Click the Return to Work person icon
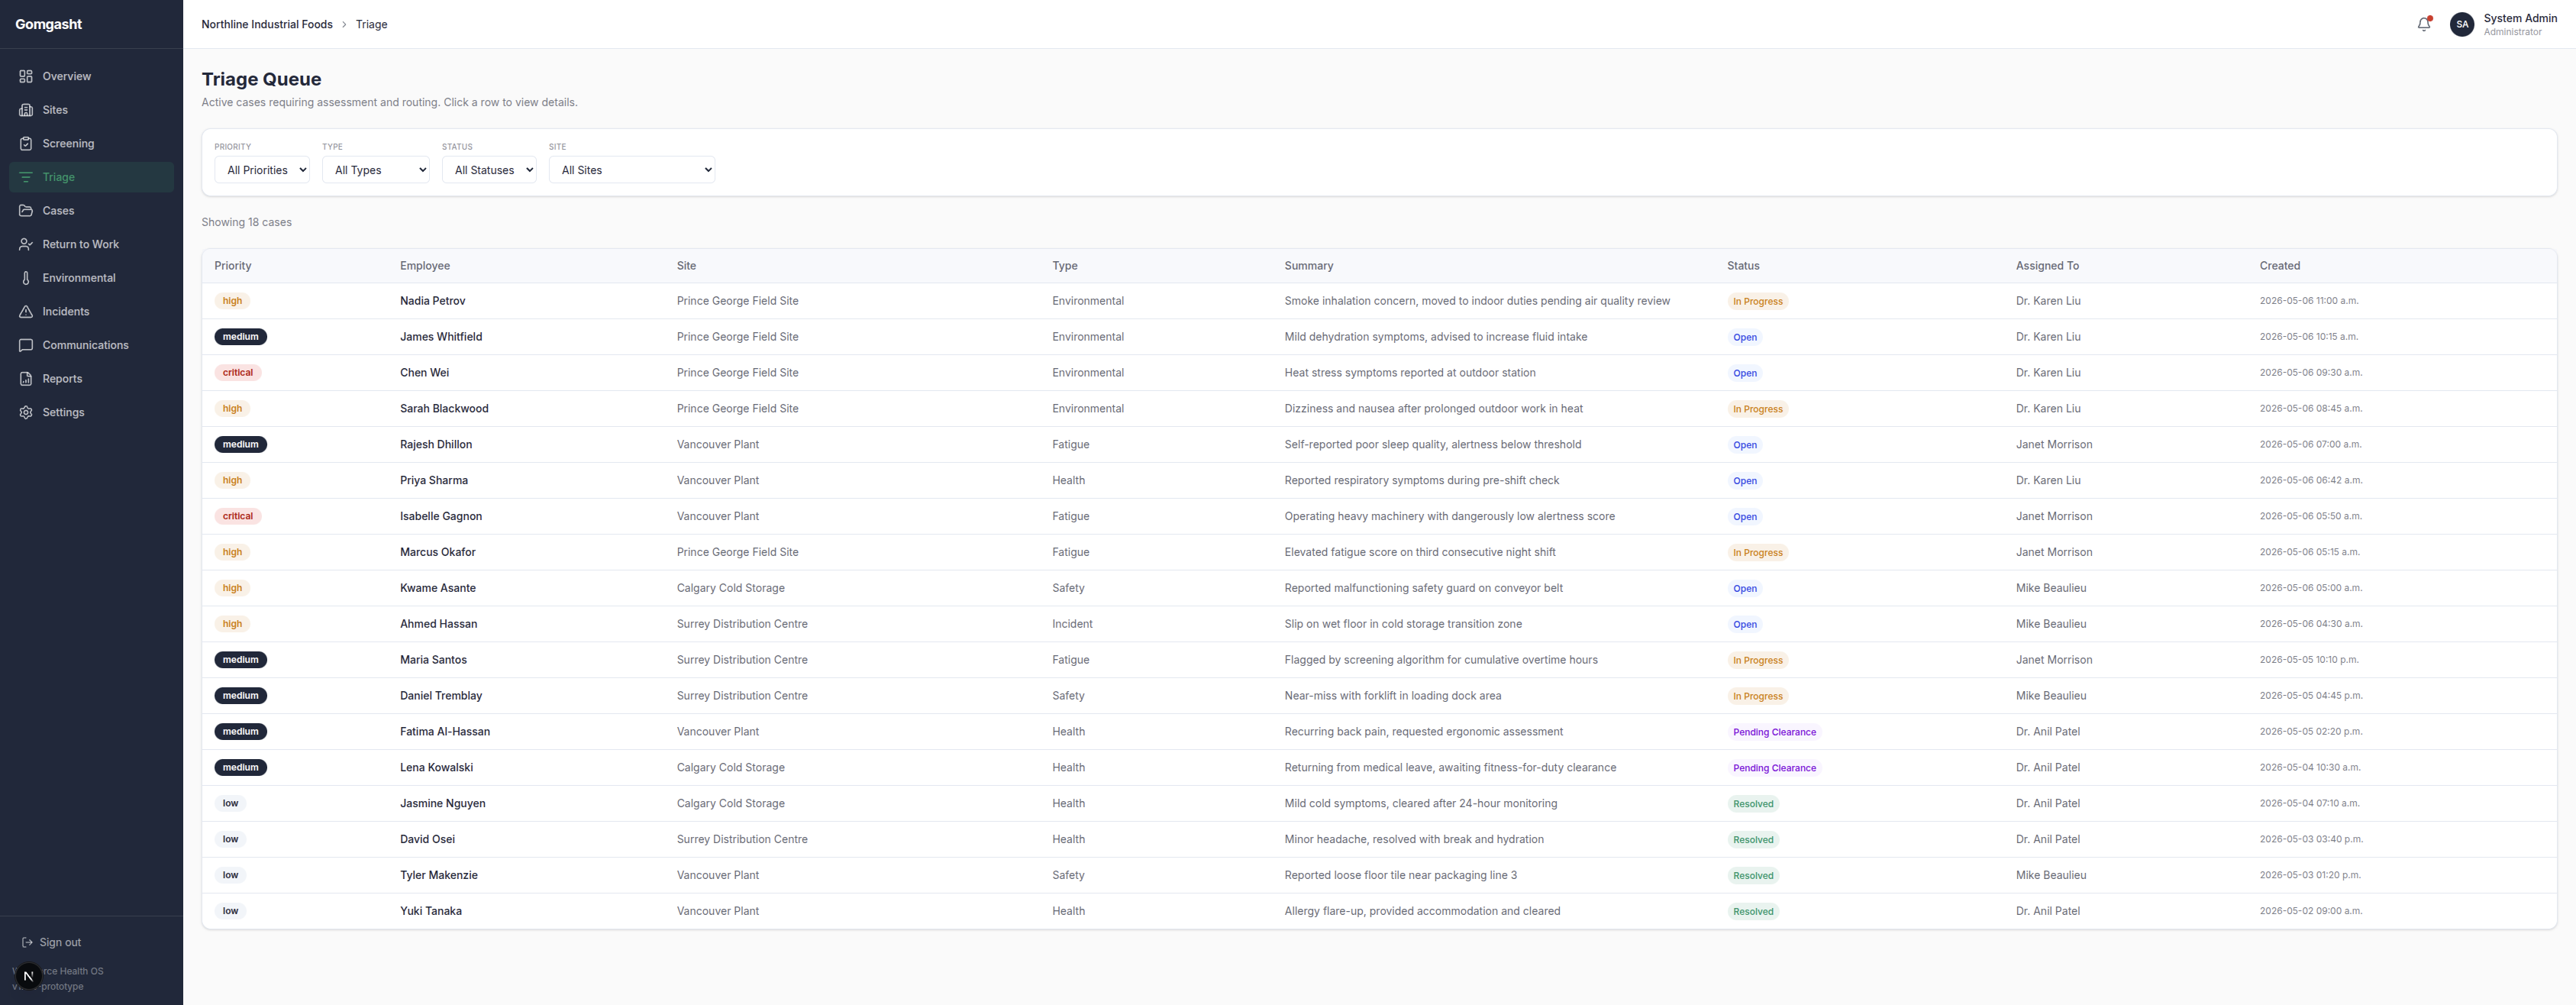2576x1005 pixels. point(26,244)
